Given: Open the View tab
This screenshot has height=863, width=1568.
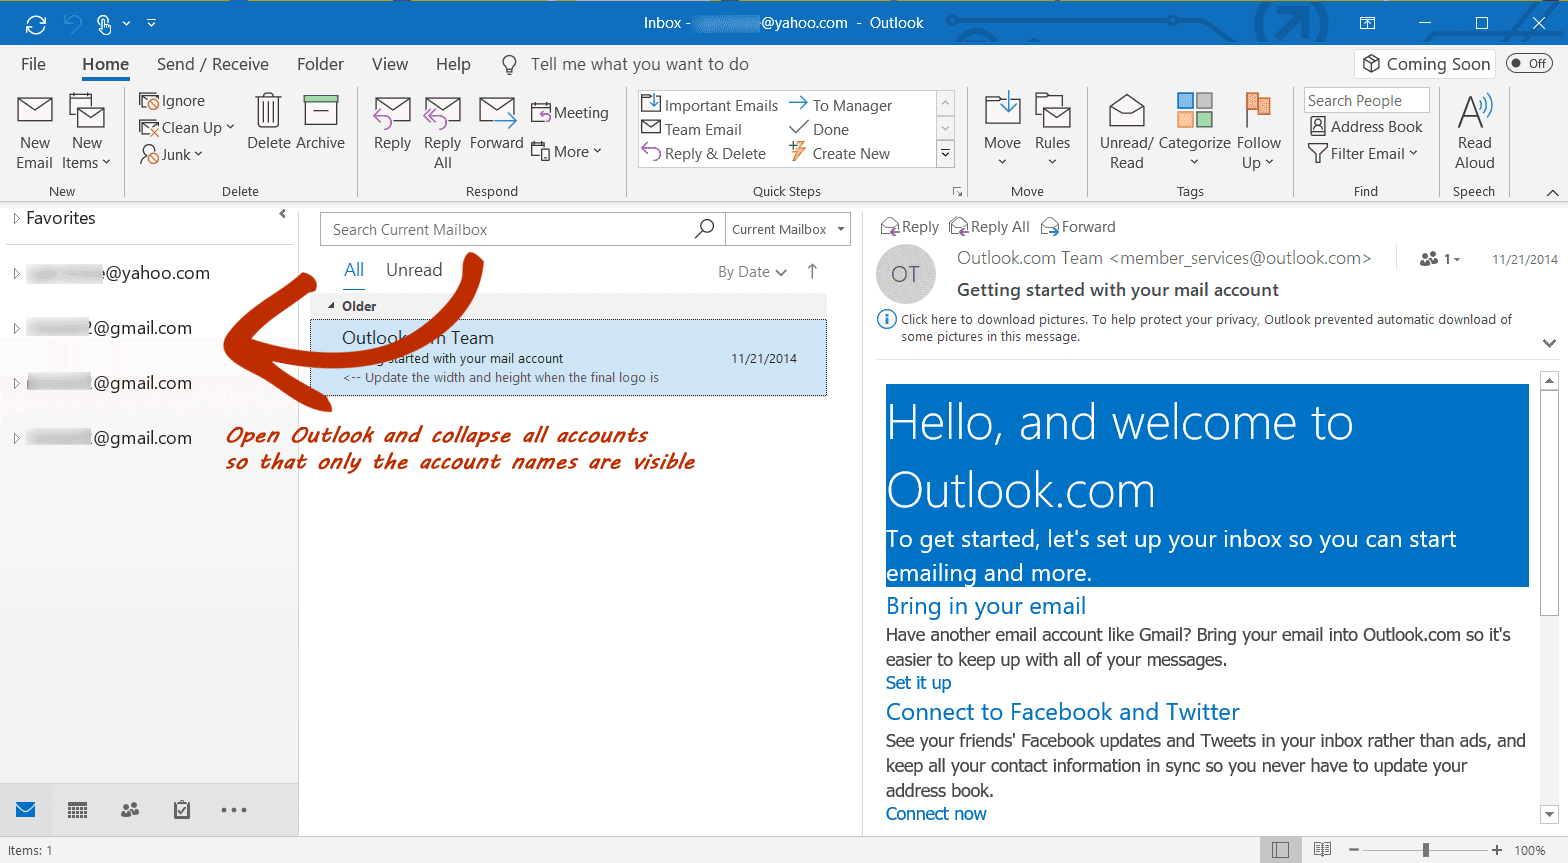Looking at the screenshot, I should coord(390,64).
